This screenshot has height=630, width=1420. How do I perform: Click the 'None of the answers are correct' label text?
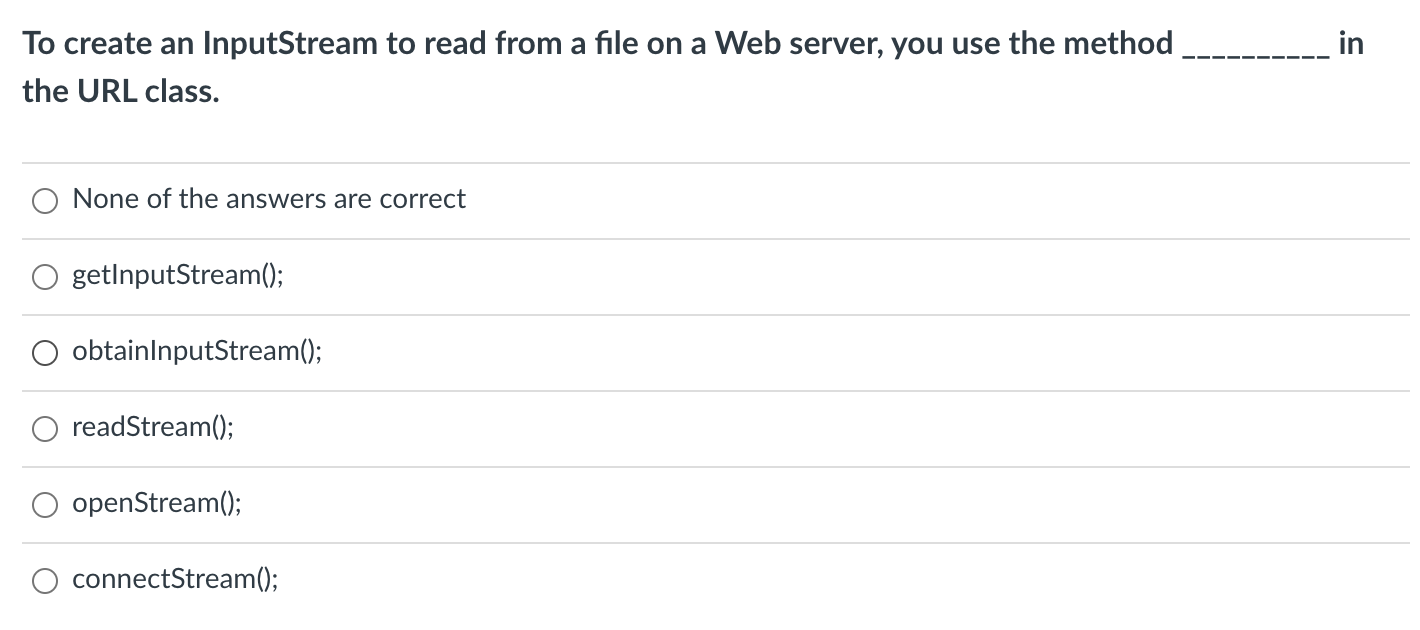269,199
